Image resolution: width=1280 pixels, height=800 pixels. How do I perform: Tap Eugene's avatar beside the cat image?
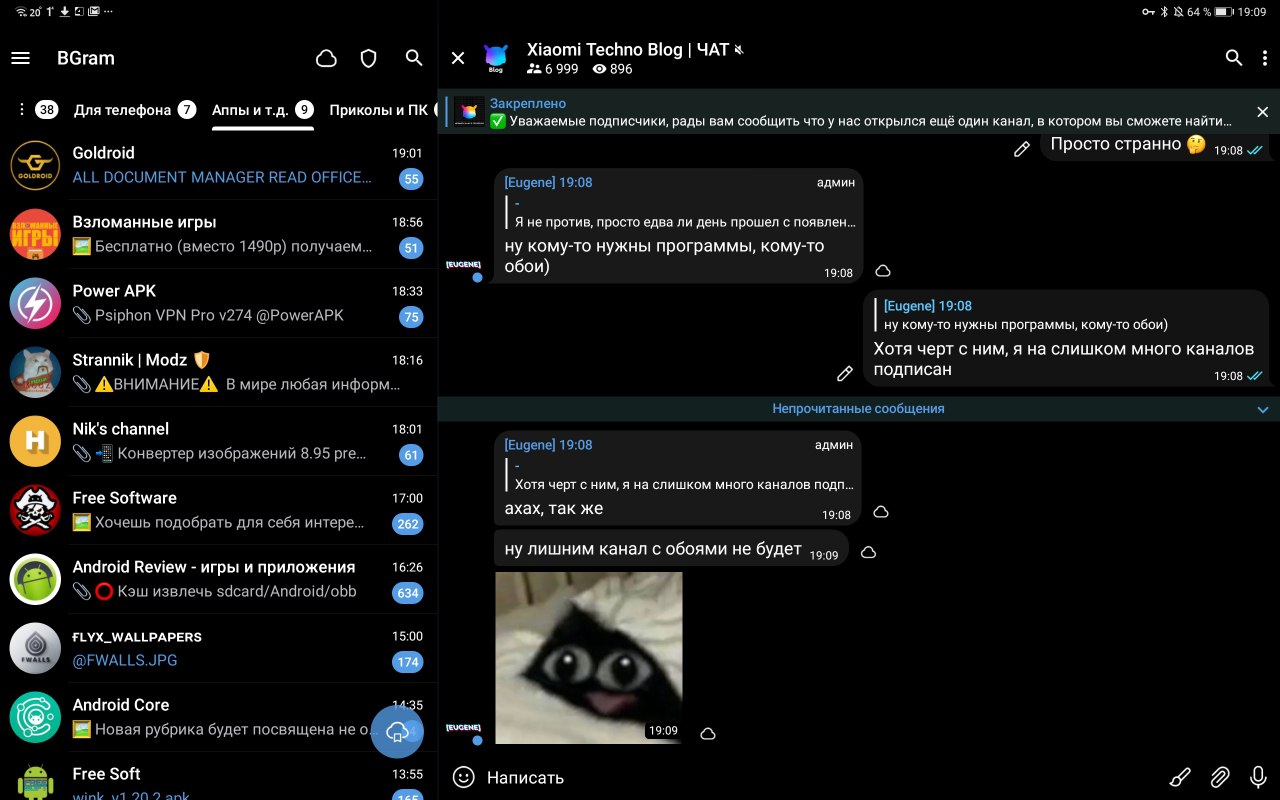point(464,730)
